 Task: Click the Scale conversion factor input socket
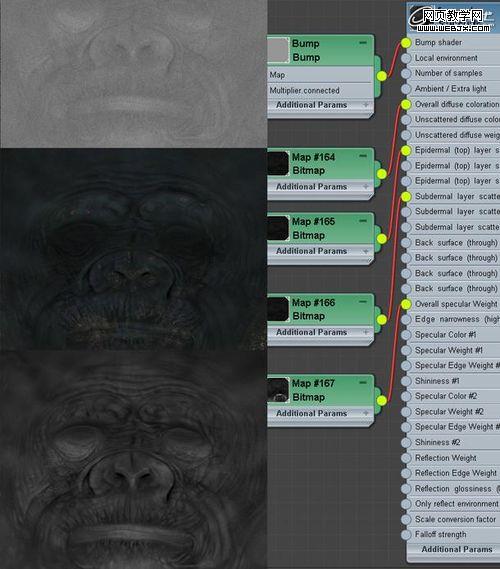[406, 519]
